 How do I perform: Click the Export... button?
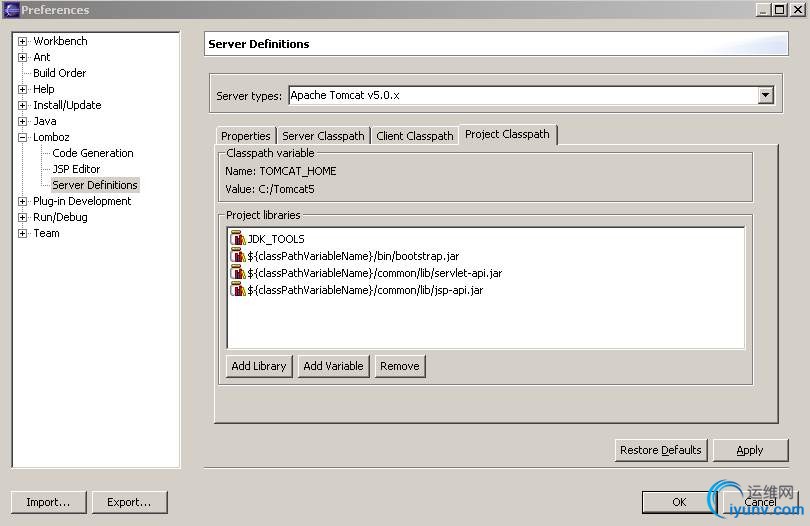(x=129, y=502)
